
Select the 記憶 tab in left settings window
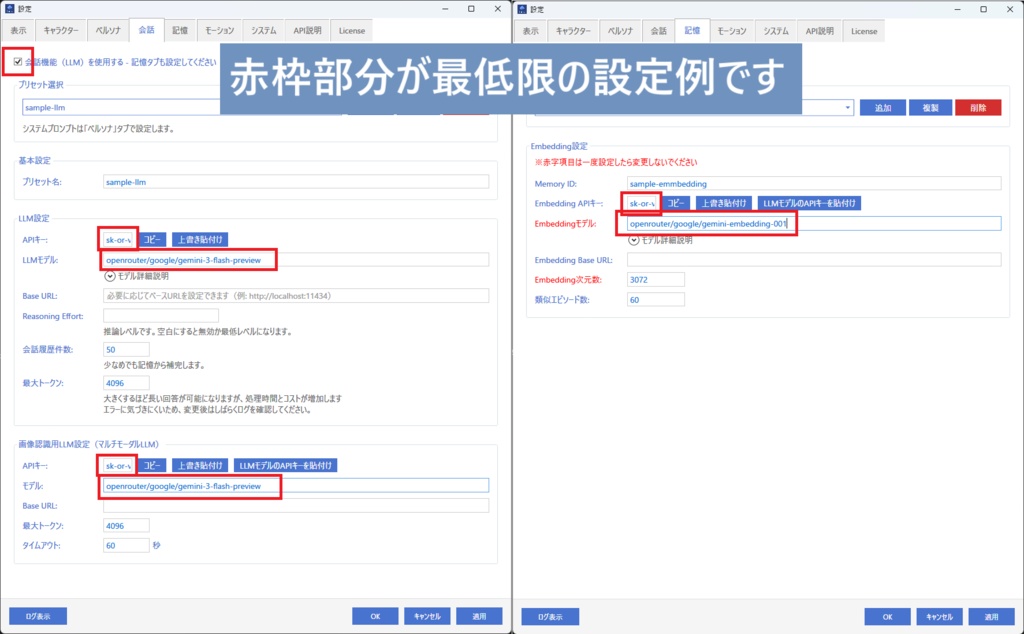(180, 31)
